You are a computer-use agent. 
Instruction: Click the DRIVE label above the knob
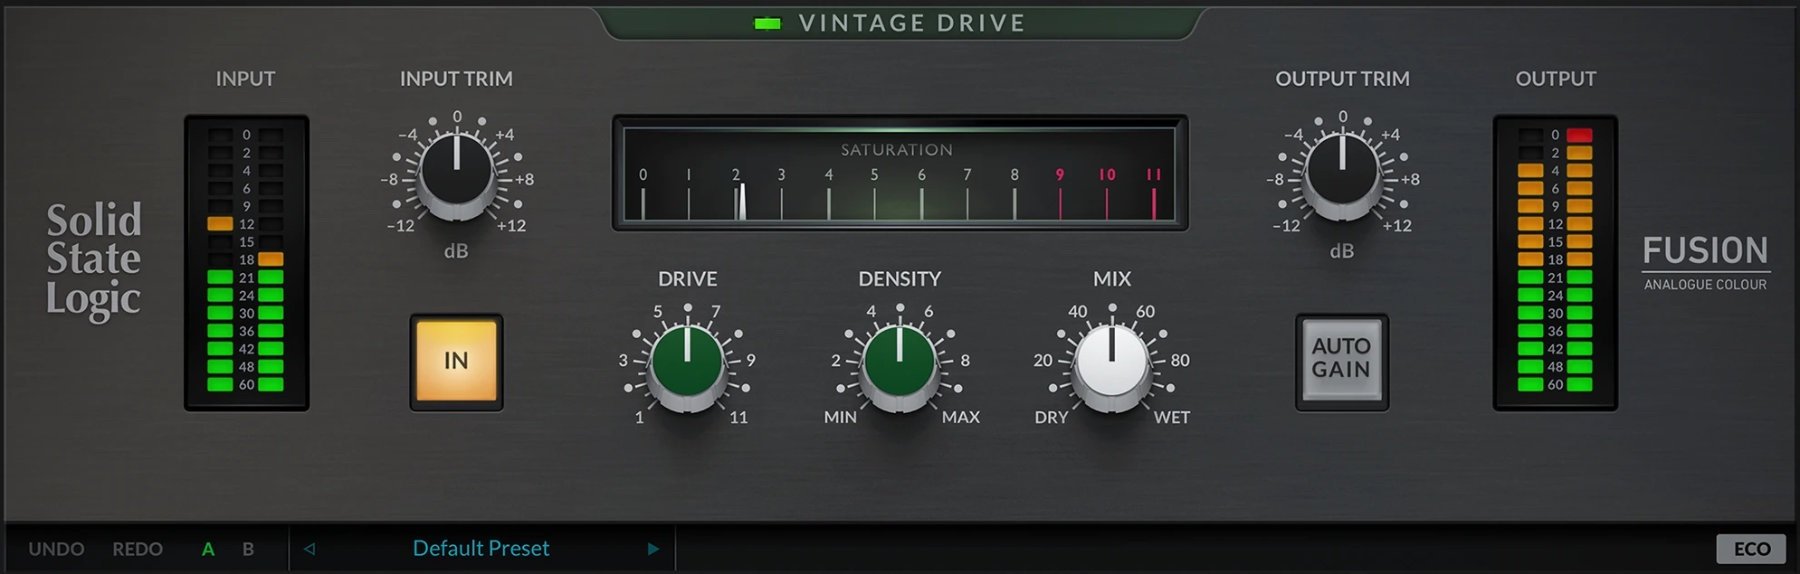(688, 279)
